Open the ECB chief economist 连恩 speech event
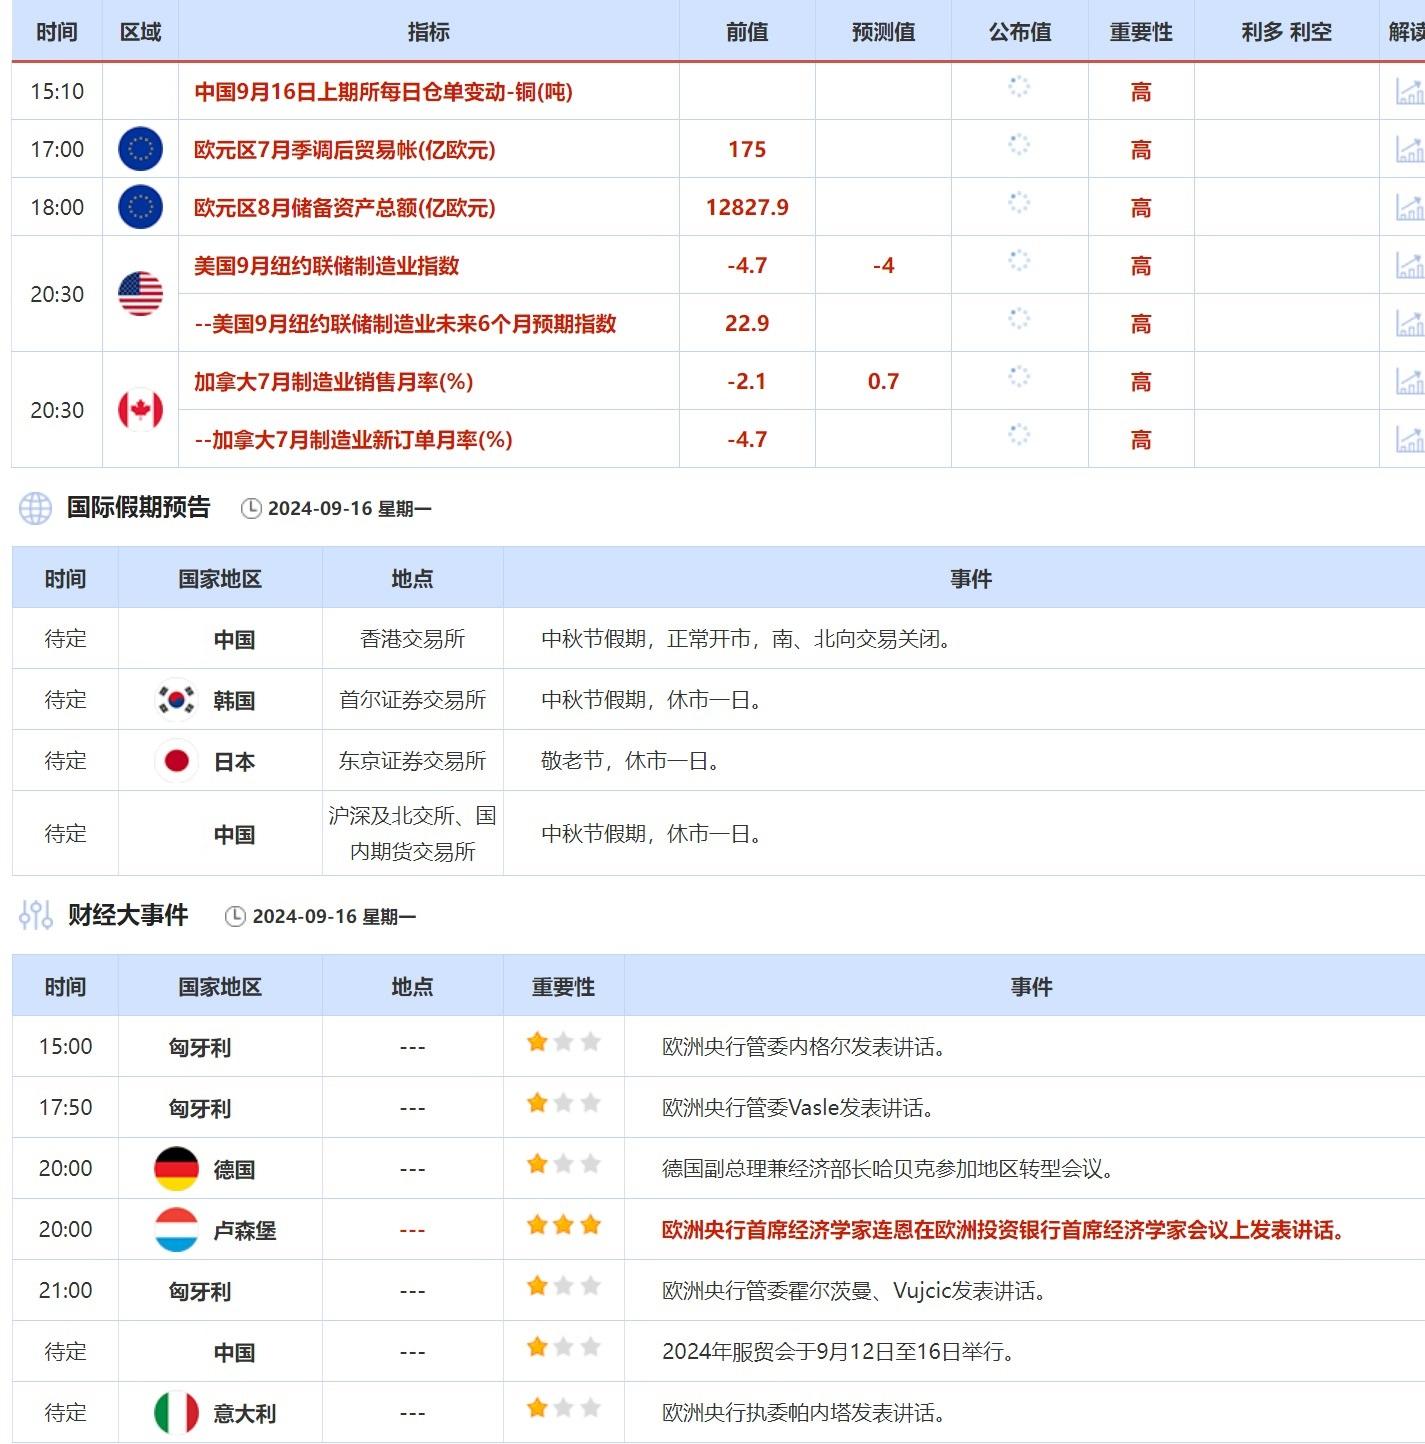The height and width of the screenshot is (1444, 1425). [1002, 1230]
